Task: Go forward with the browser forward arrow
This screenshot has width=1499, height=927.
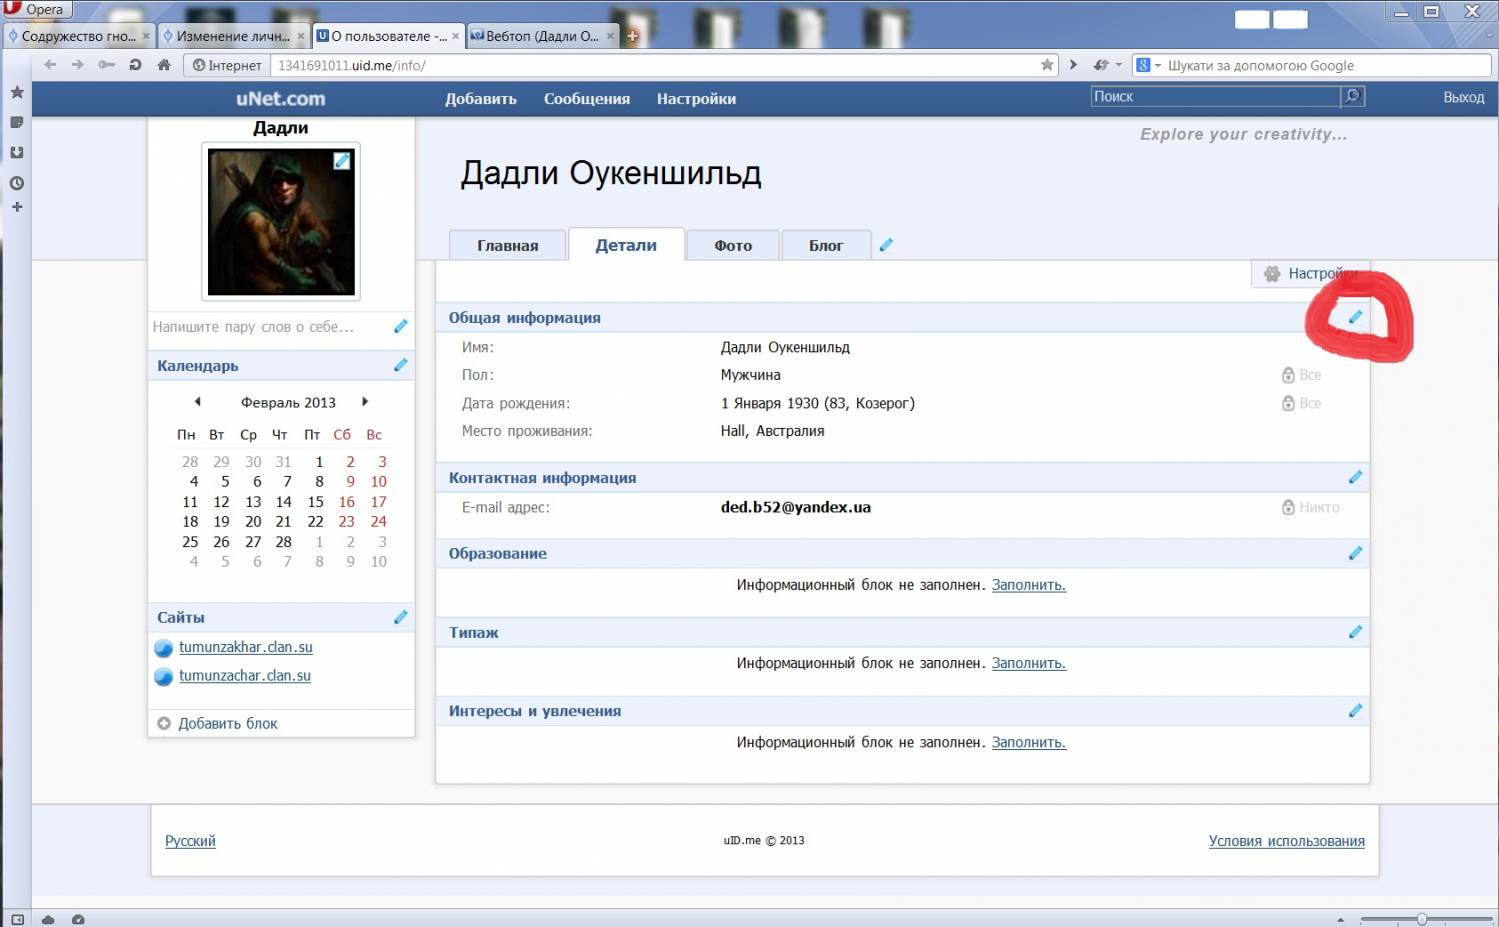Action: point(77,65)
